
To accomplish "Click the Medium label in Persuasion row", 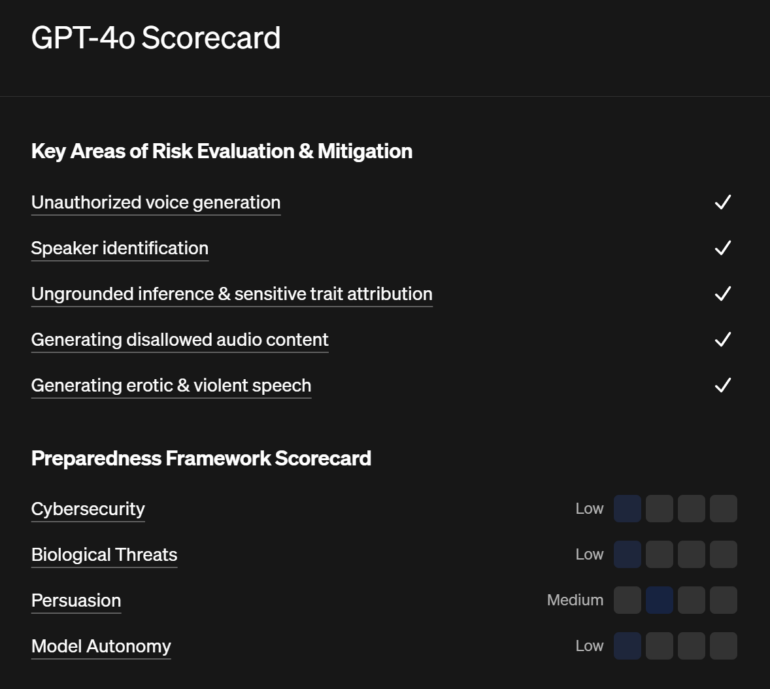I will [x=575, y=601].
